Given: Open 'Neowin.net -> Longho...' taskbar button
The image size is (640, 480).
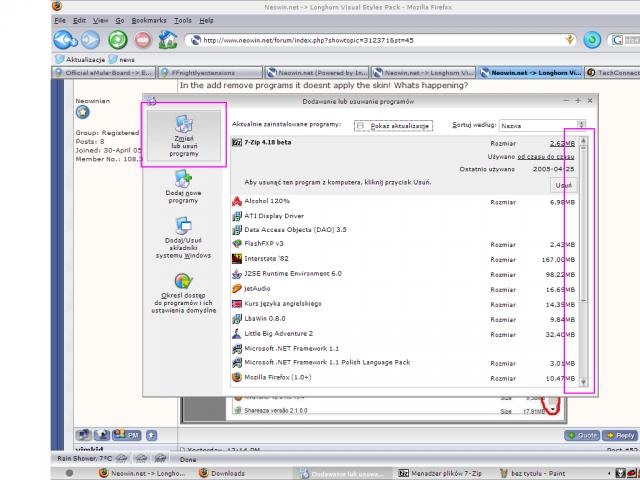Looking at the screenshot, I should tap(143, 473).
